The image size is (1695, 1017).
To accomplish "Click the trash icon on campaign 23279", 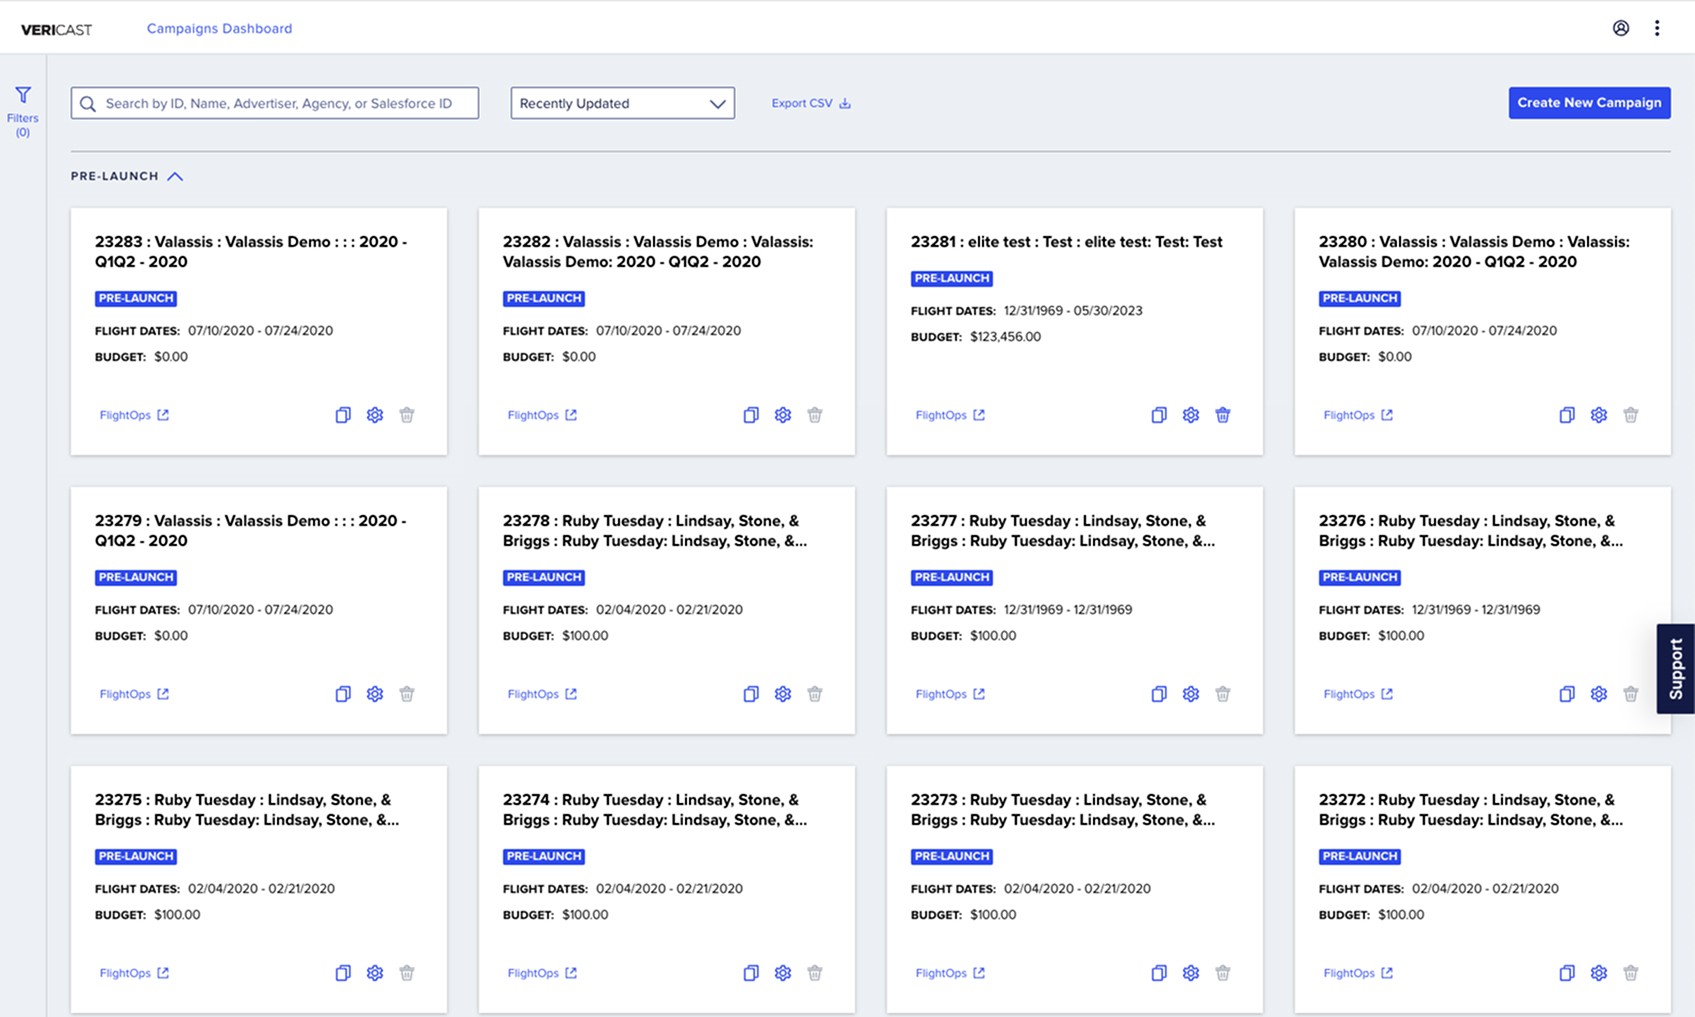I will [x=407, y=694].
